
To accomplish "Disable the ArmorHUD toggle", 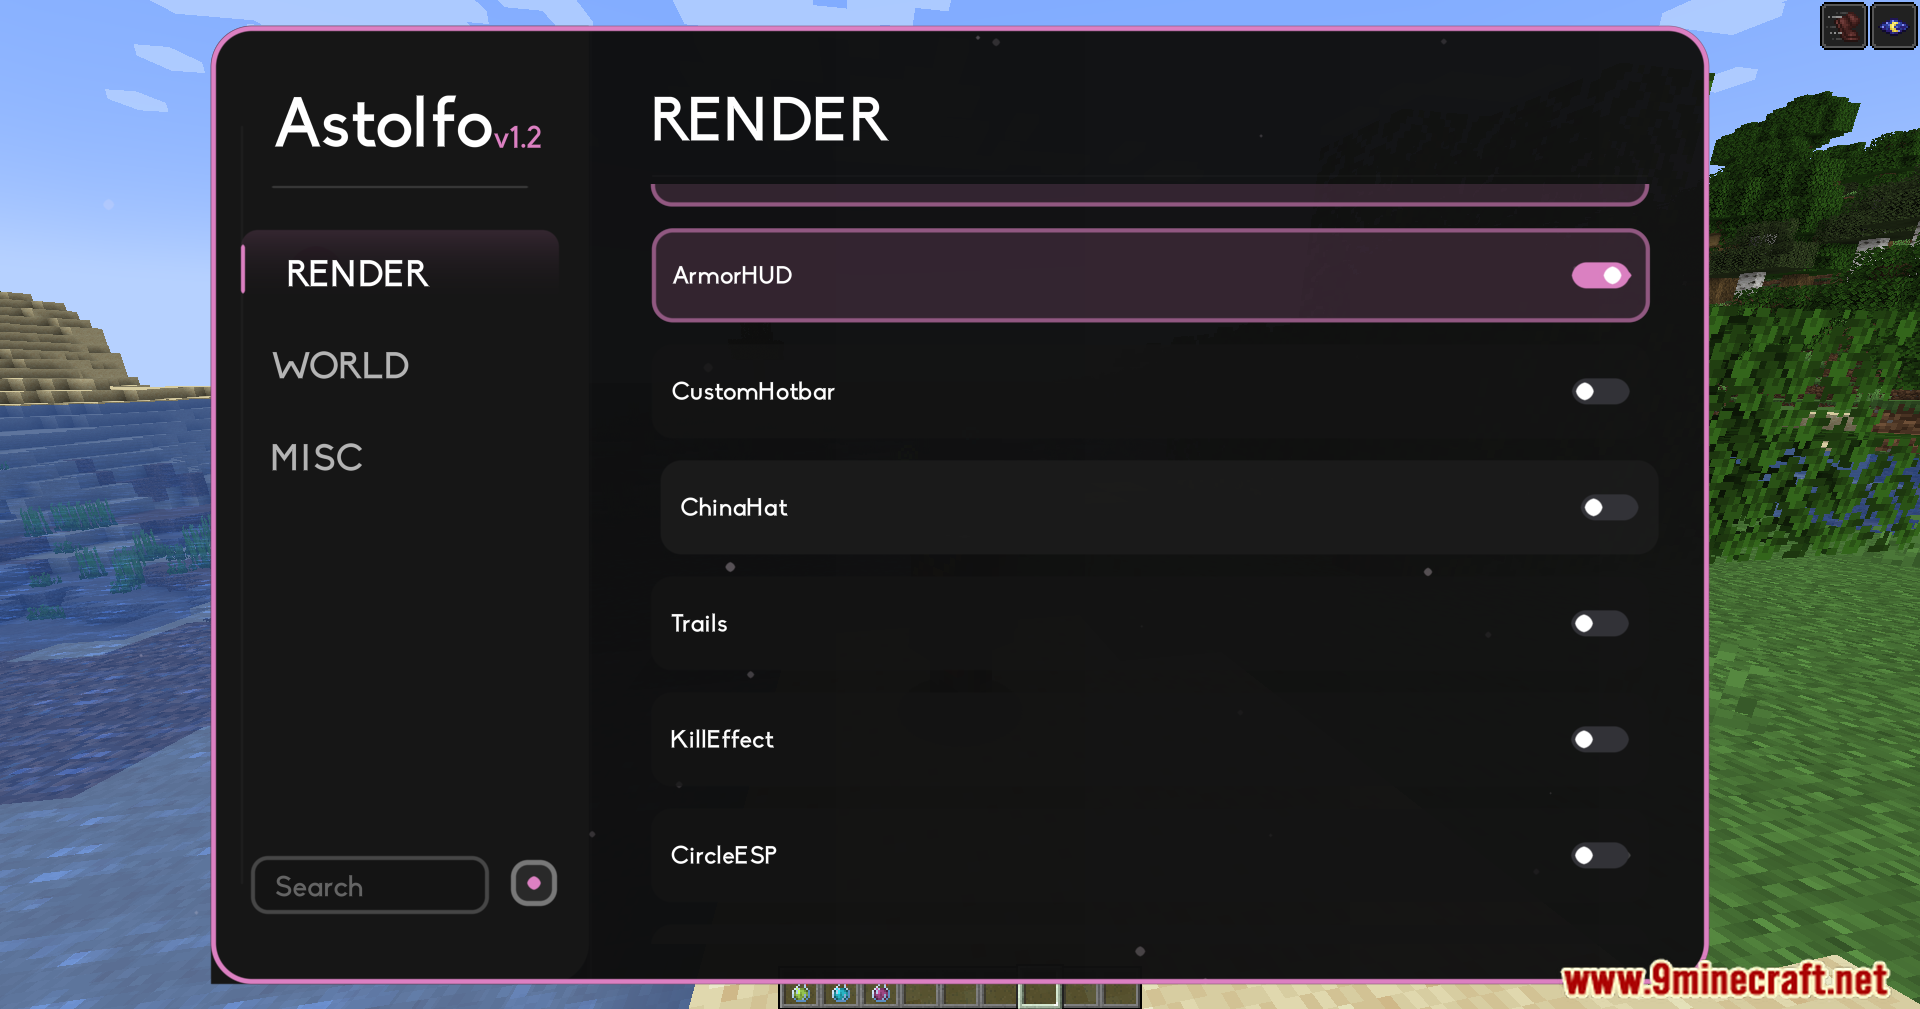I will [x=1600, y=275].
